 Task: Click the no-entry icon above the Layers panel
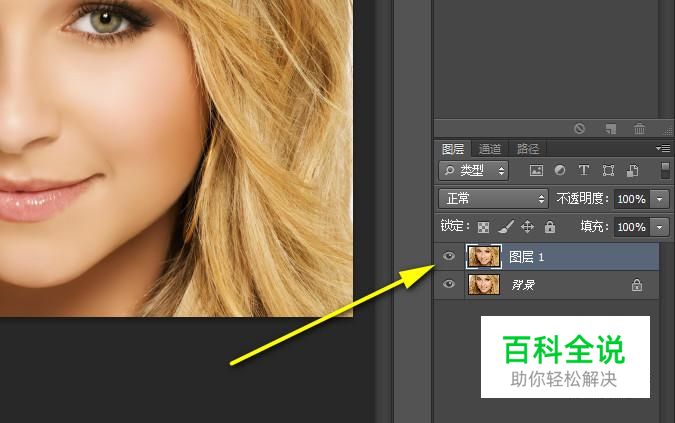click(x=579, y=128)
